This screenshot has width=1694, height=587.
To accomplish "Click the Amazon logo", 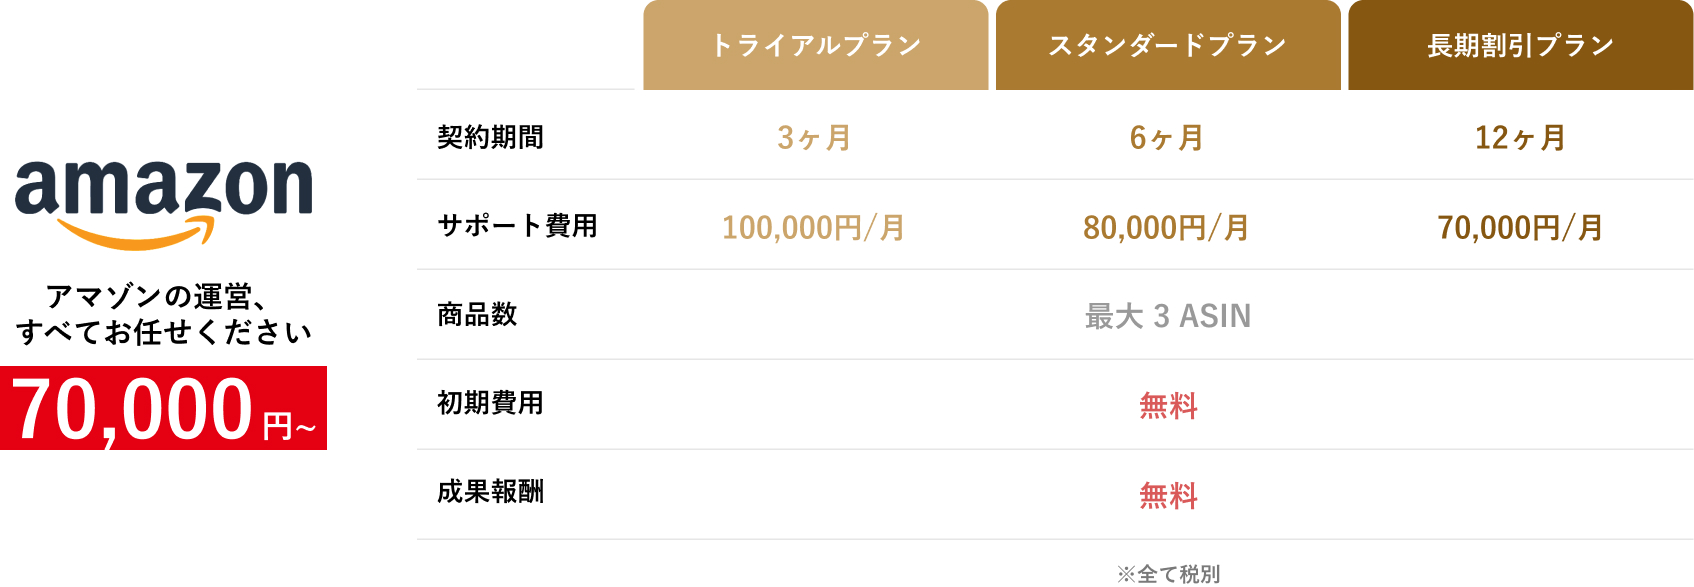I will tap(163, 205).
